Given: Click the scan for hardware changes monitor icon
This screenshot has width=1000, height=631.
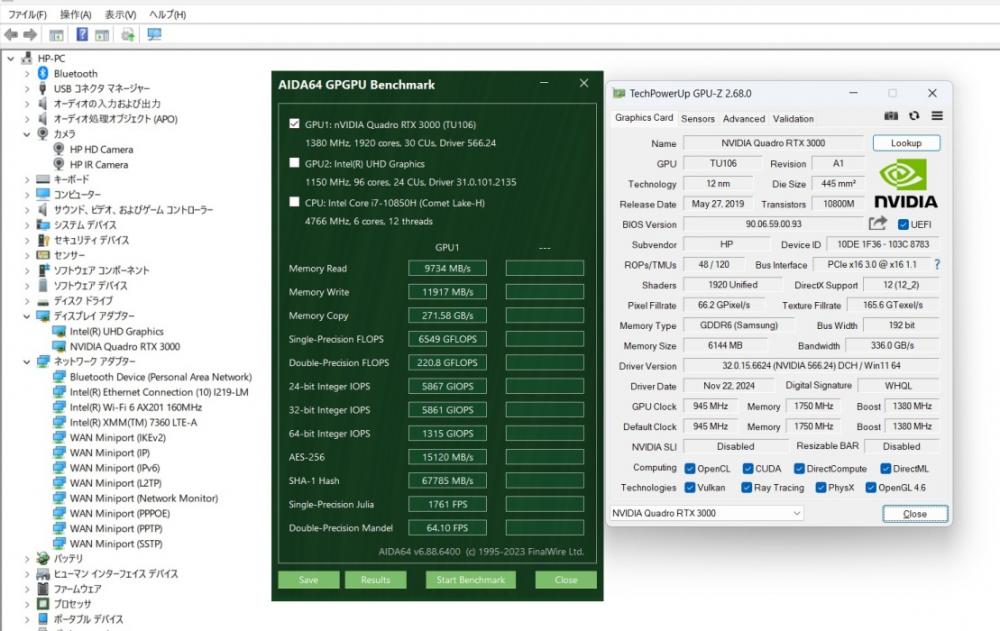Looking at the screenshot, I should [154, 34].
